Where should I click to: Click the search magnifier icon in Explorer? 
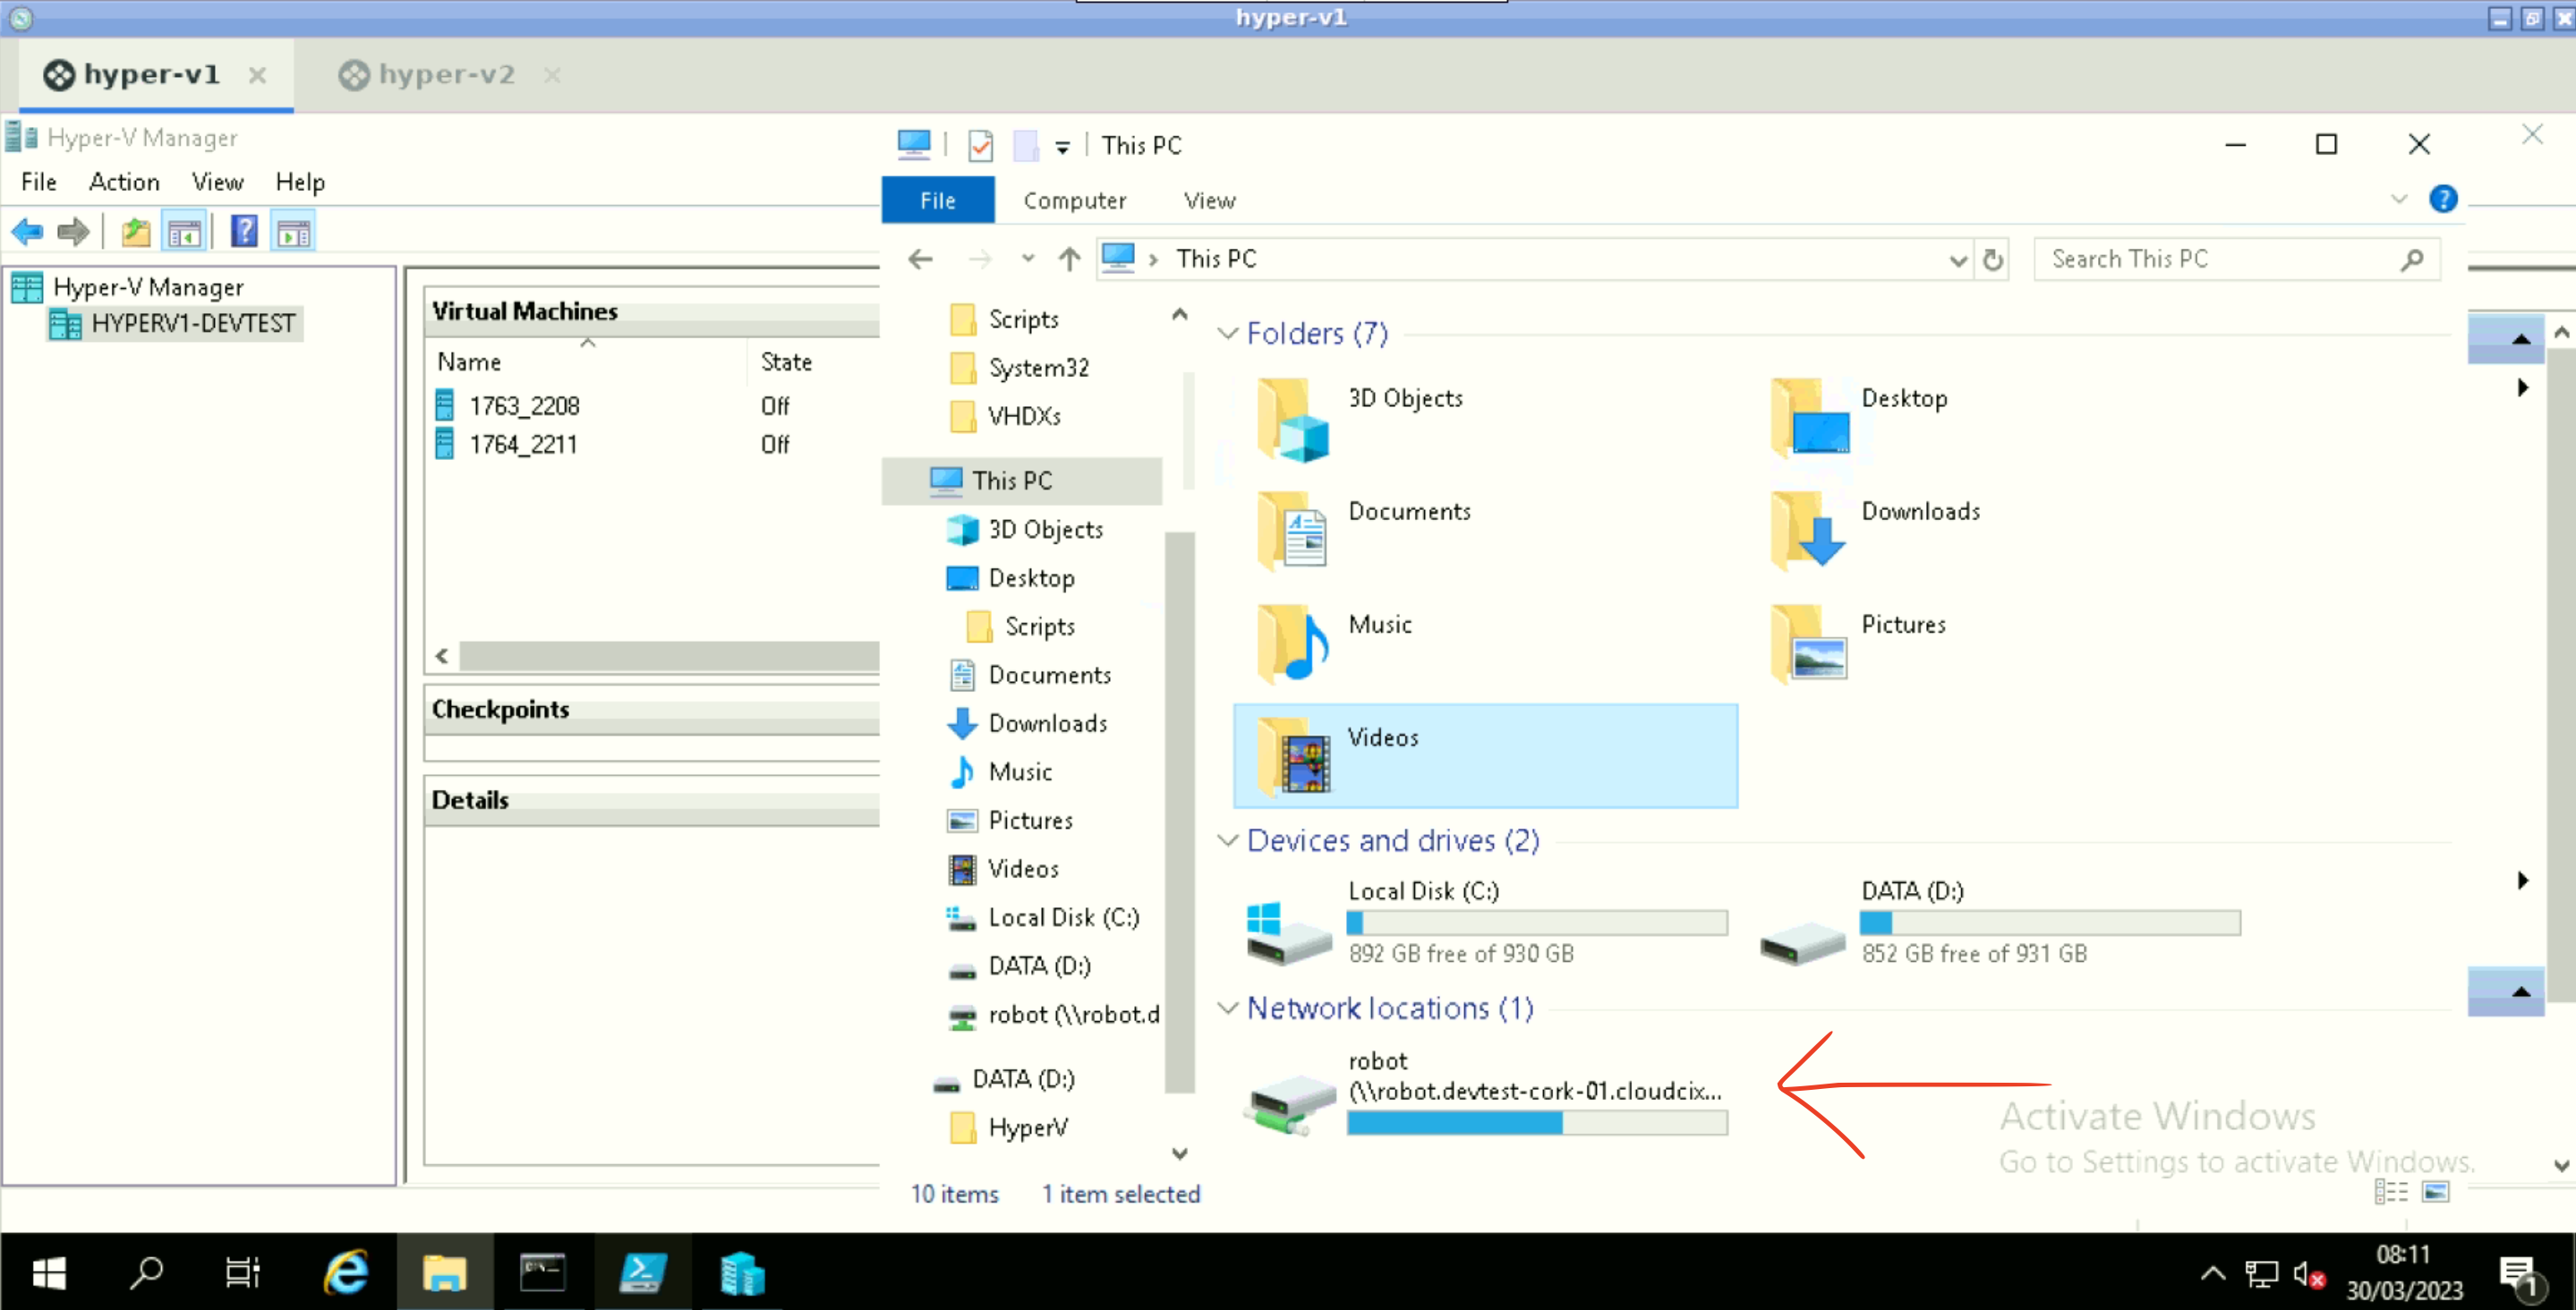2412,260
